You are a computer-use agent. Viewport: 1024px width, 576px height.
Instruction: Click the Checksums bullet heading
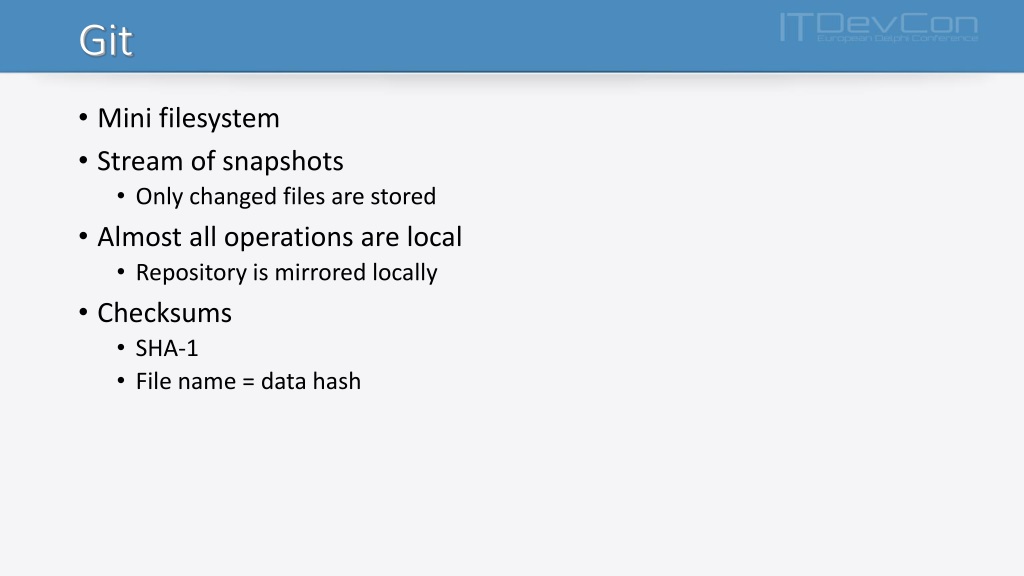(165, 313)
